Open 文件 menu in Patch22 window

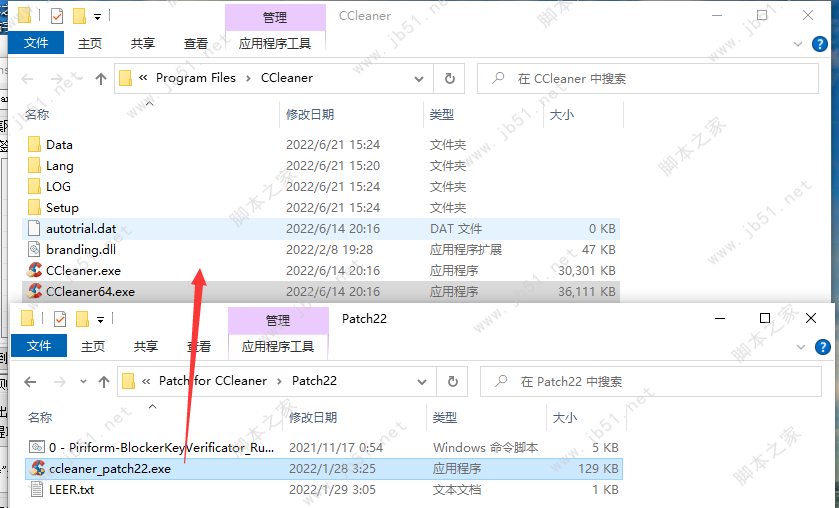point(39,346)
